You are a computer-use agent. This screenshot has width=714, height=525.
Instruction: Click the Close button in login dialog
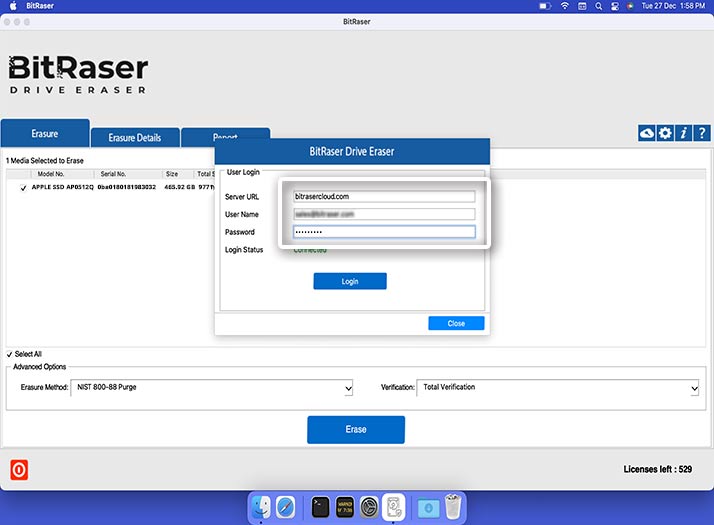click(456, 323)
